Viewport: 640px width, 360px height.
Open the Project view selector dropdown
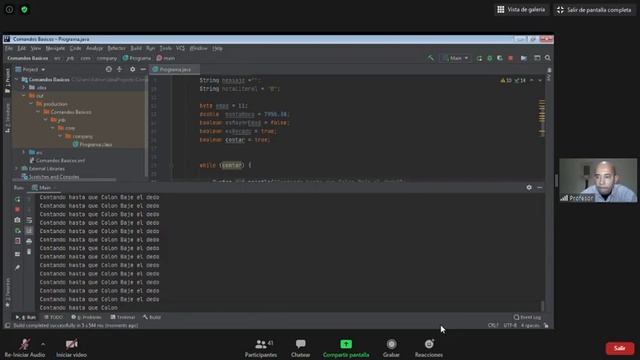coord(30,69)
